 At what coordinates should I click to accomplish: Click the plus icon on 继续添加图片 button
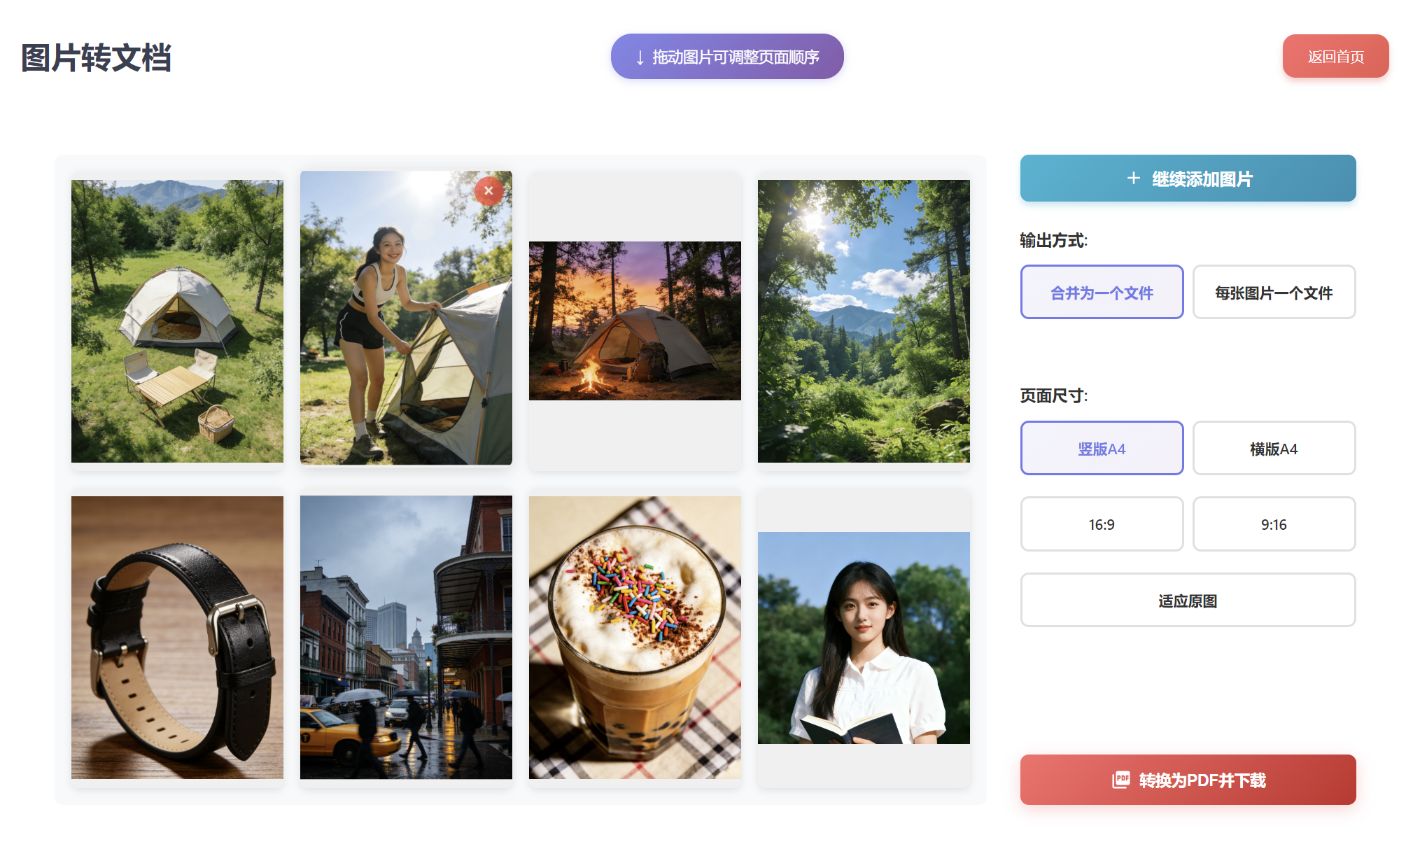coord(1133,178)
